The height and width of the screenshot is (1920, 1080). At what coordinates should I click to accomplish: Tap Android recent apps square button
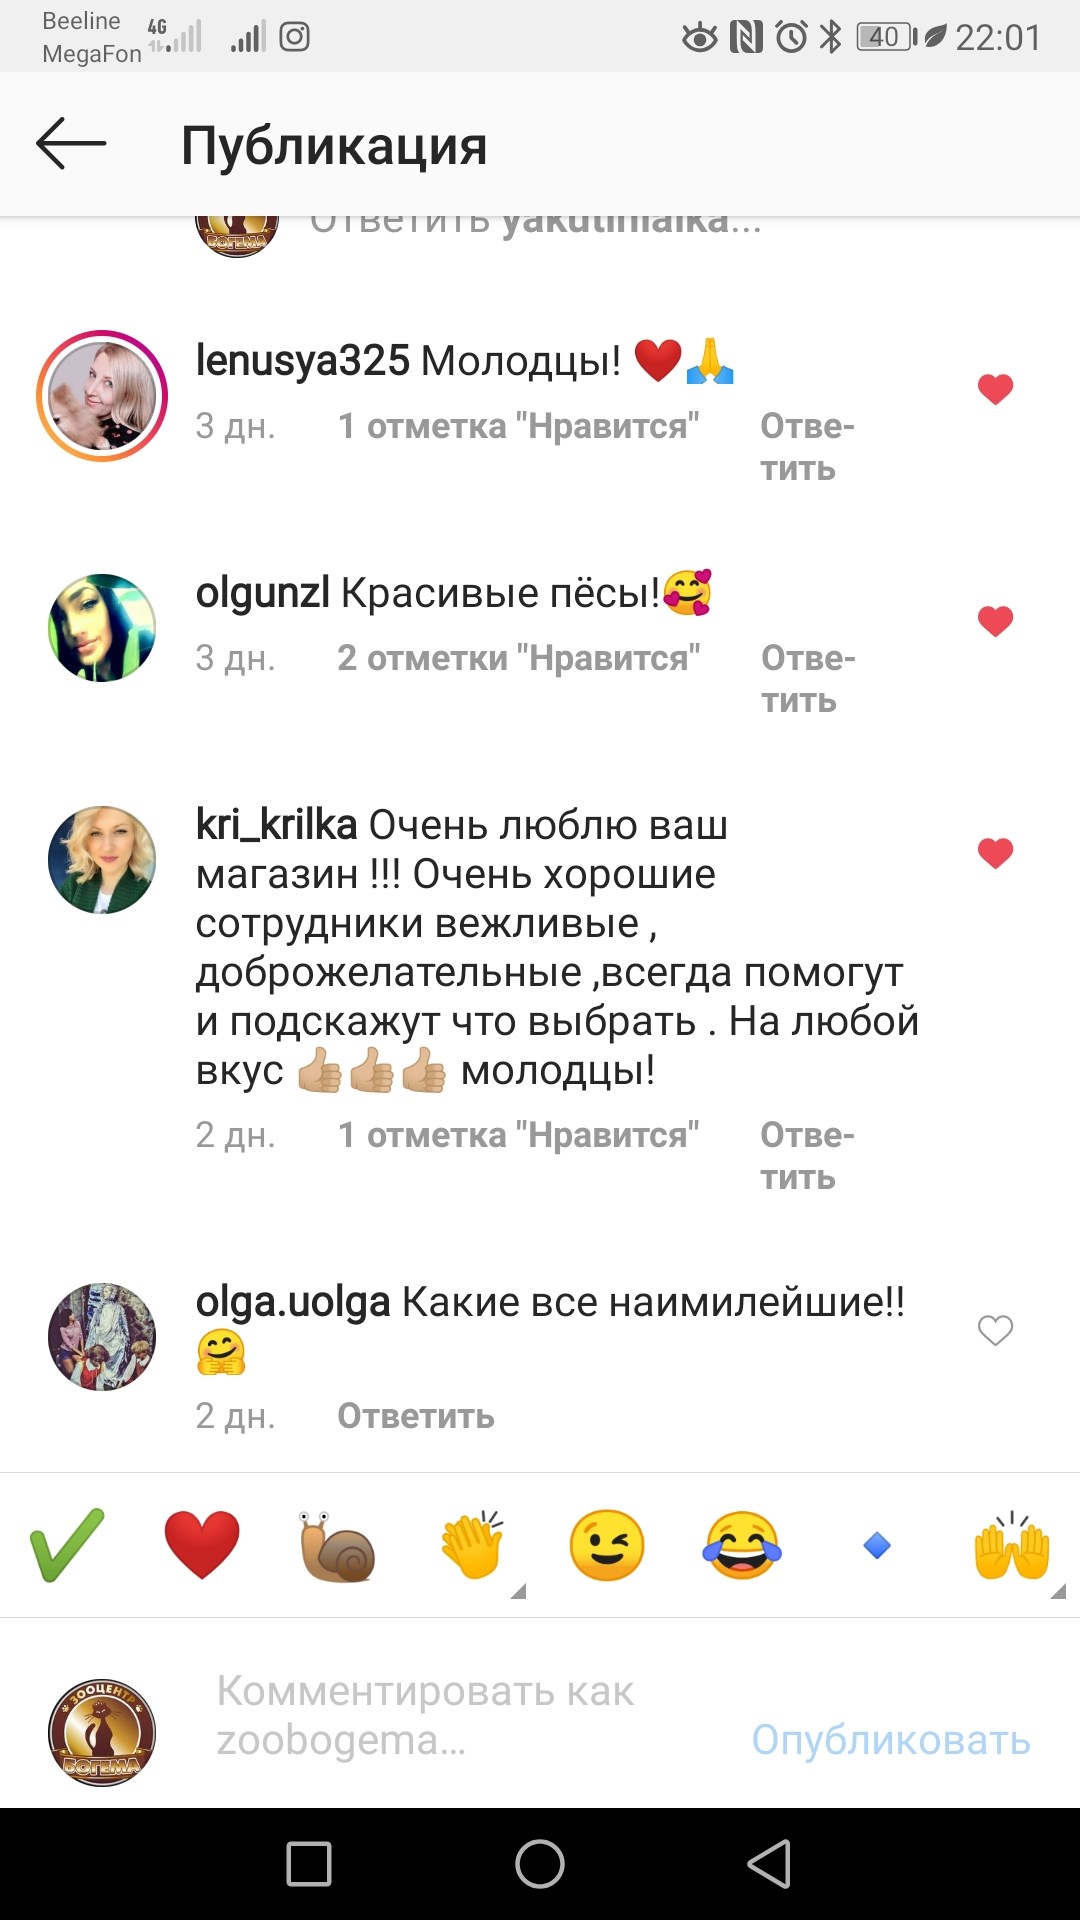click(x=309, y=1864)
